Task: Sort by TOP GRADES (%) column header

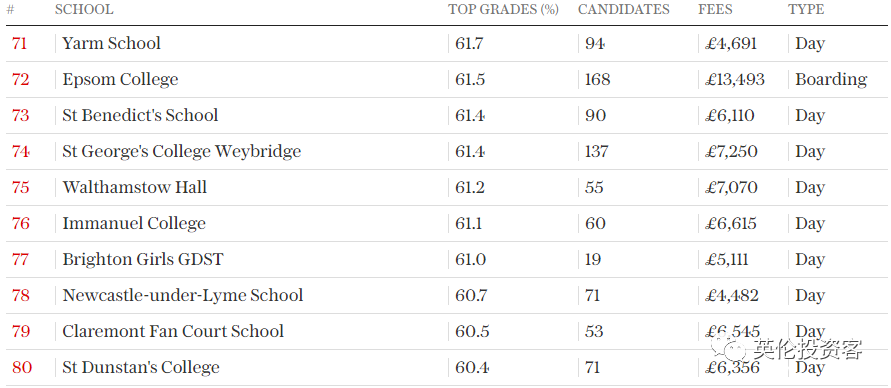Action: click(x=503, y=10)
